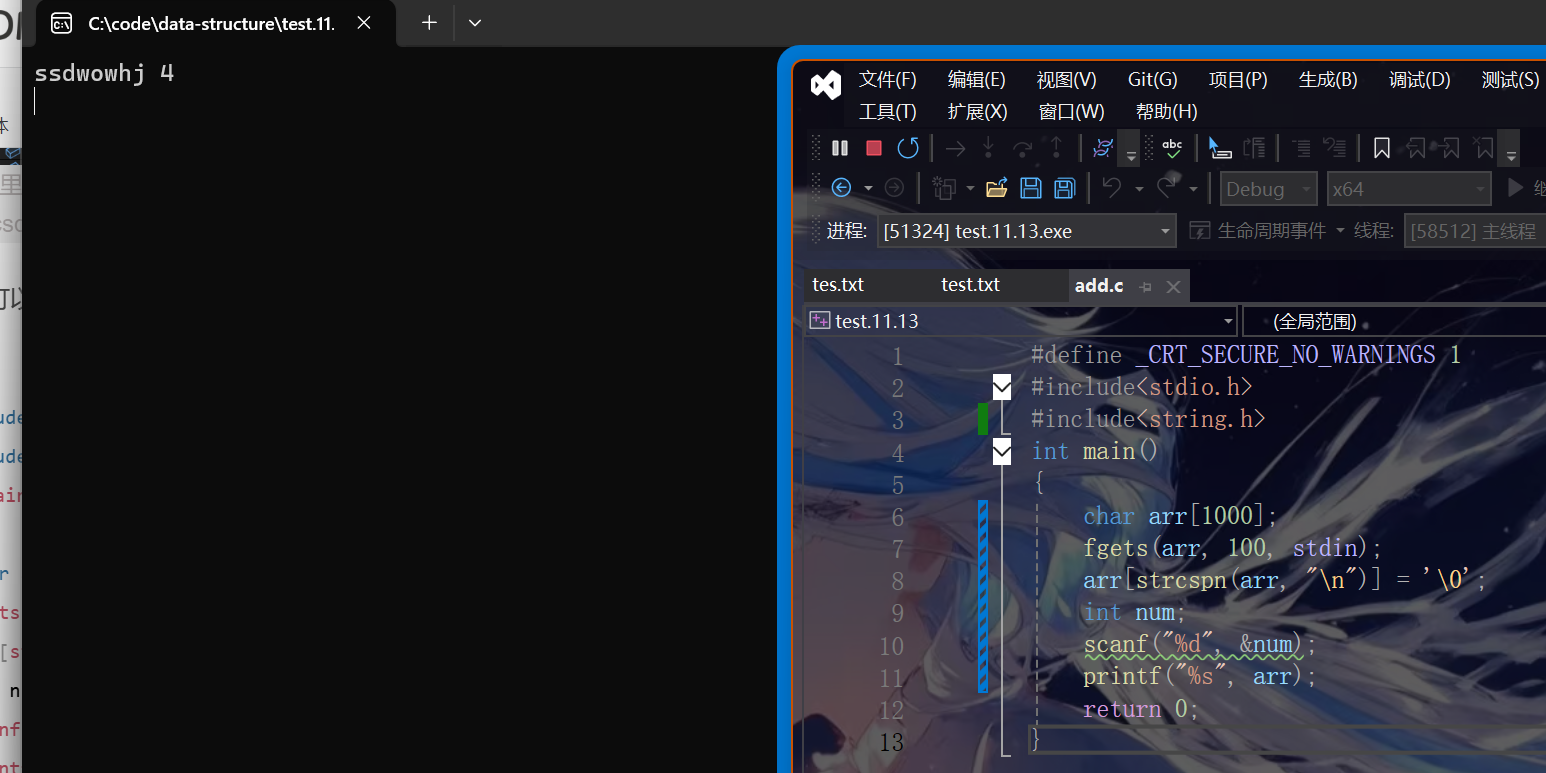The height and width of the screenshot is (773, 1546).
Task: Click Step Out icon
Action: [1056, 148]
